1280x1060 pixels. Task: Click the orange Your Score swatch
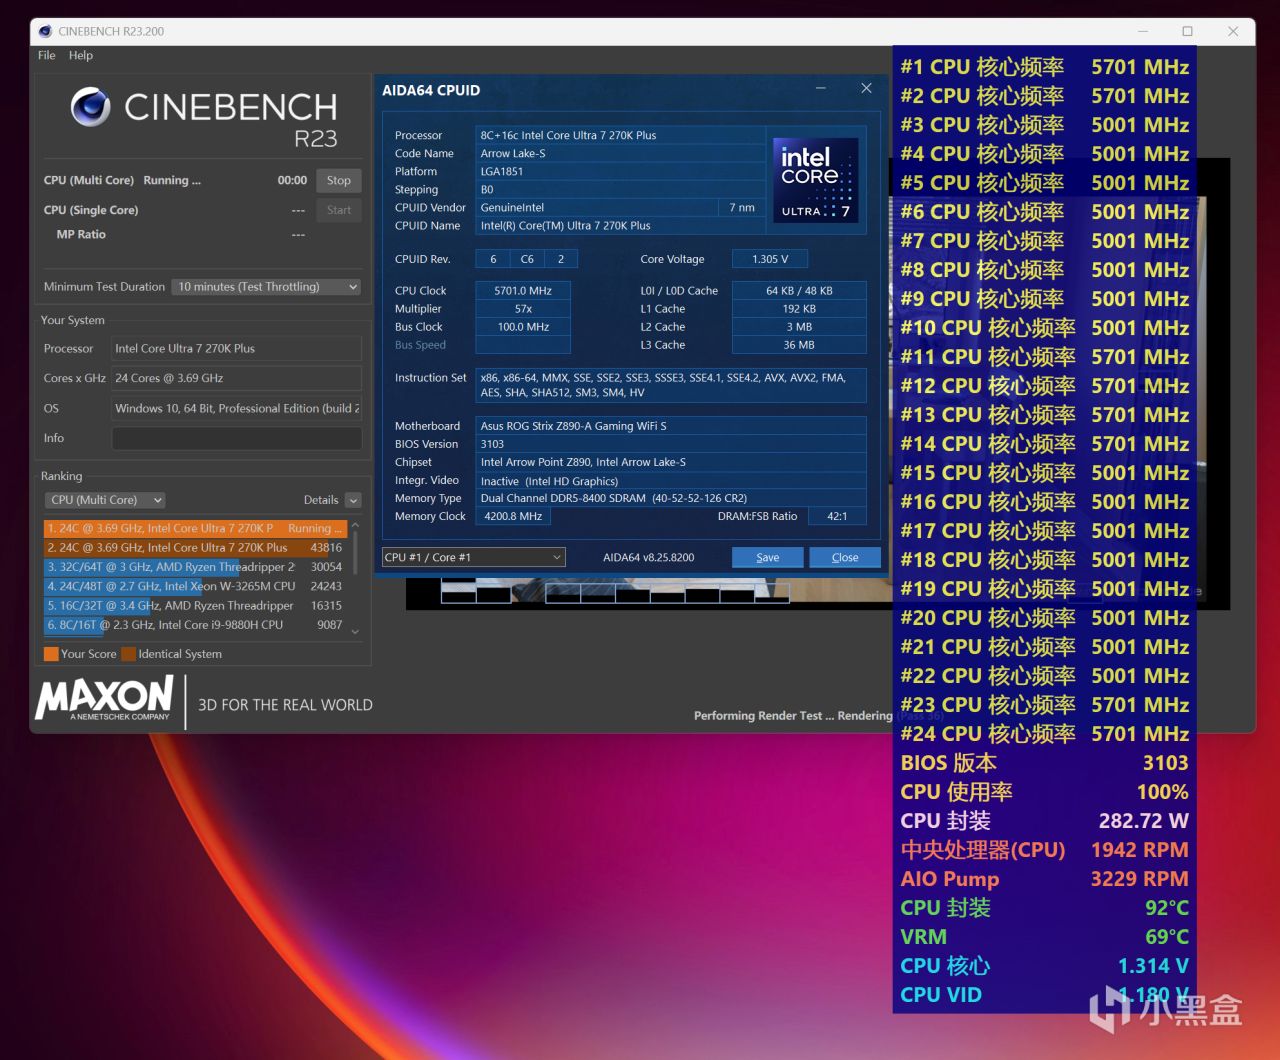[x=51, y=654]
